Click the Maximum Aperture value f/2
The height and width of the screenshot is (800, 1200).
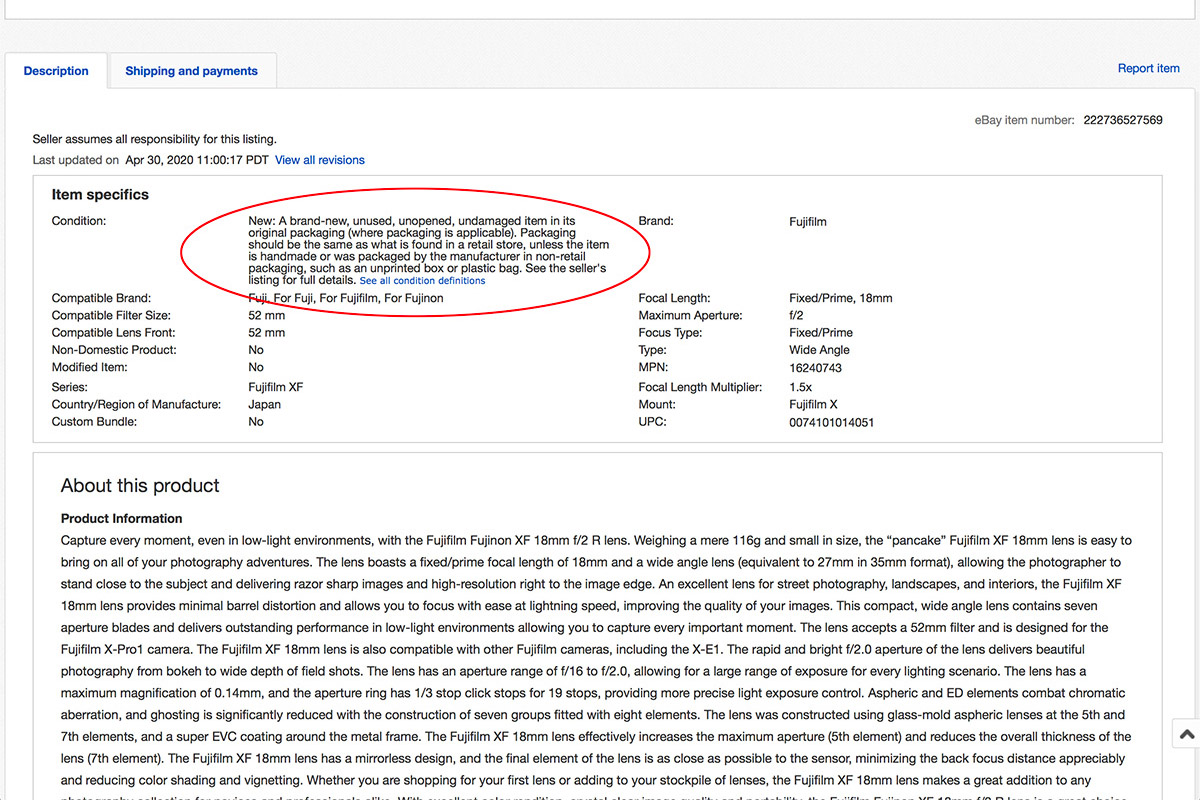click(x=798, y=316)
